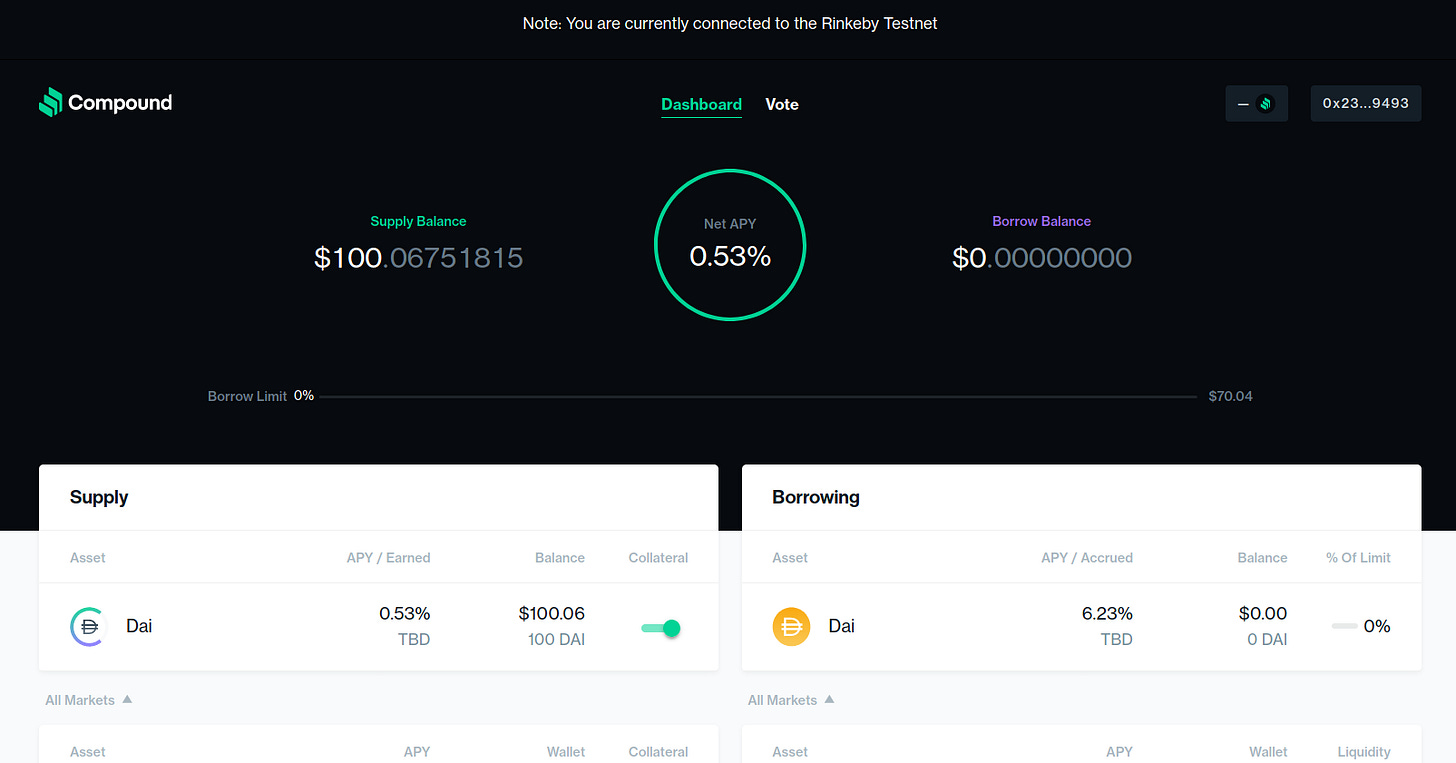The height and width of the screenshot is (763, 1456).
Task: Click the Borrow Limit progress bar
Action: 758,397
